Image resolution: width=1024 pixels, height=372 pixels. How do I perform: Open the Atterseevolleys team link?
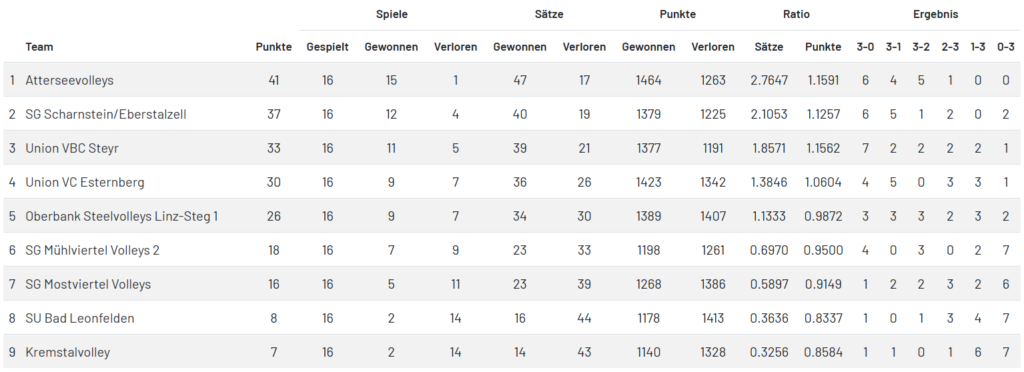tap(69, 80)
